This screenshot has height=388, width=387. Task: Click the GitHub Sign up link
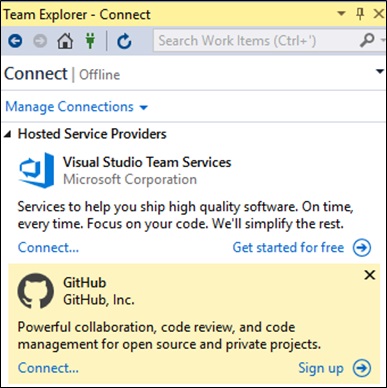click(321, 369)
